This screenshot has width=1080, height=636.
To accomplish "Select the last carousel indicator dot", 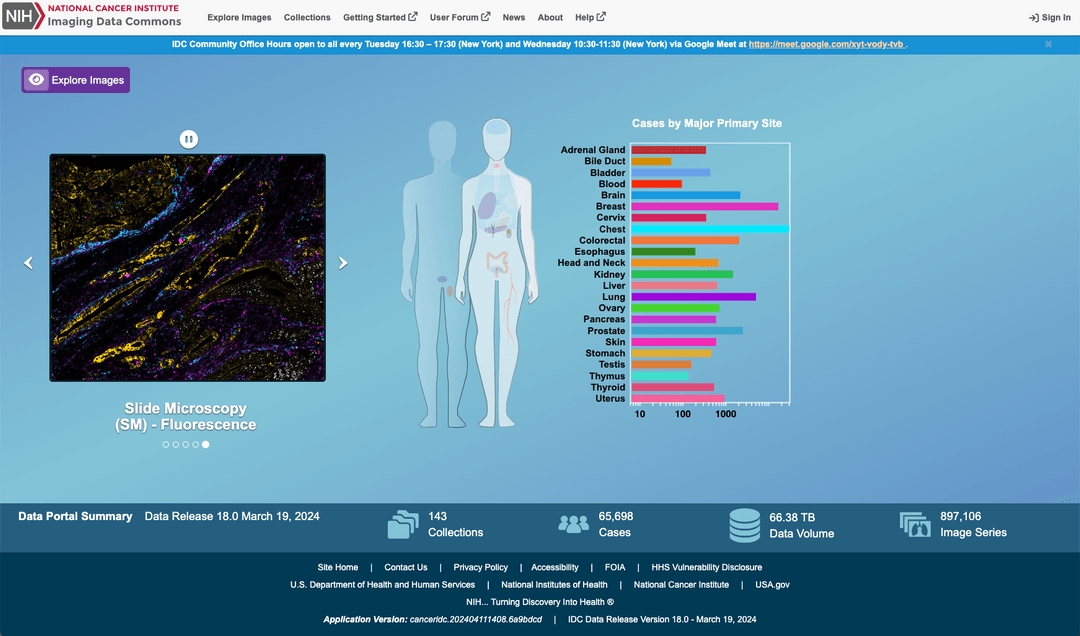I will tap(206, 444).
